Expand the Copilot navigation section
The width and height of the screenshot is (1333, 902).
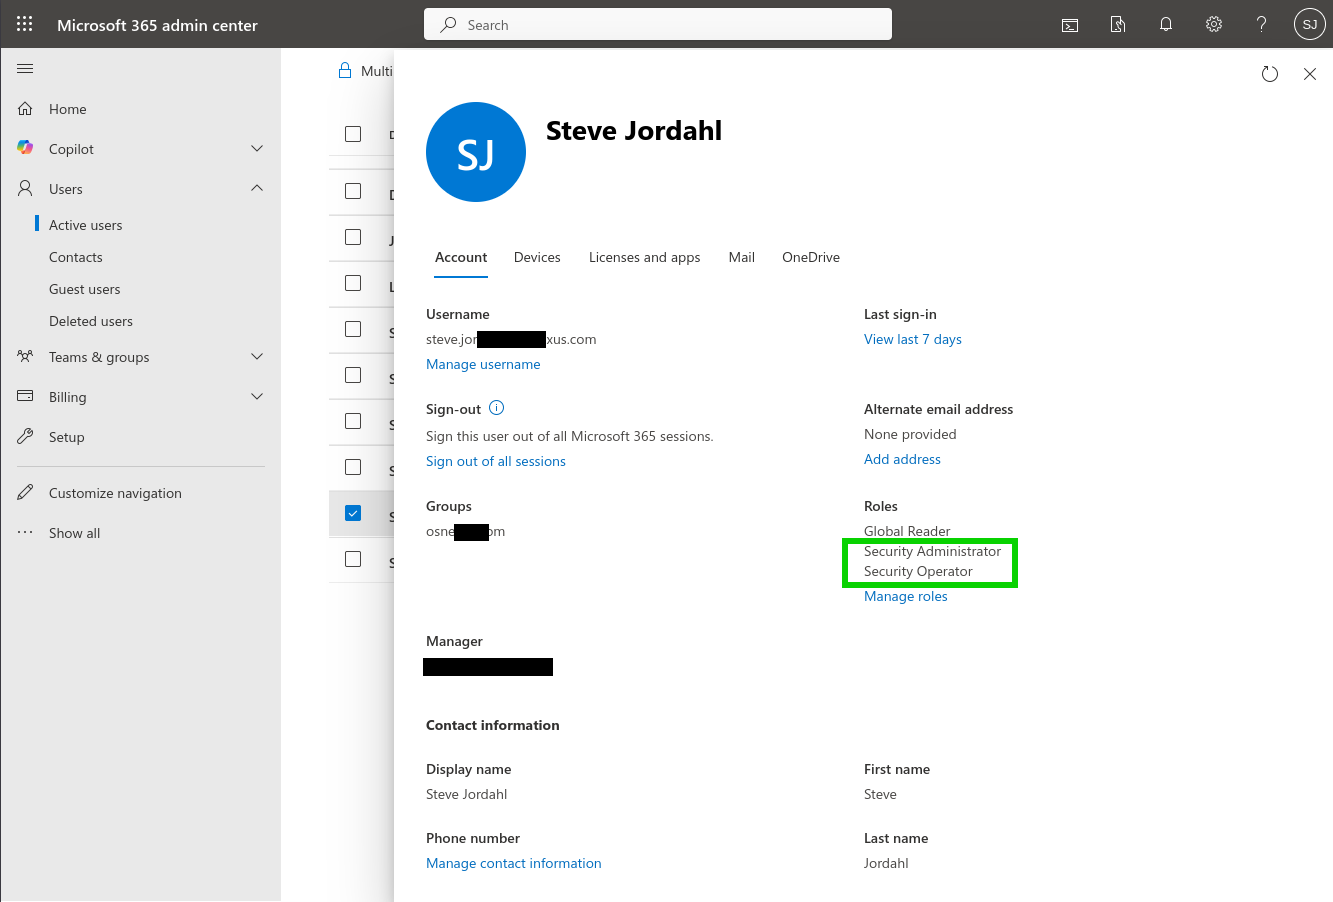point(257,149)
